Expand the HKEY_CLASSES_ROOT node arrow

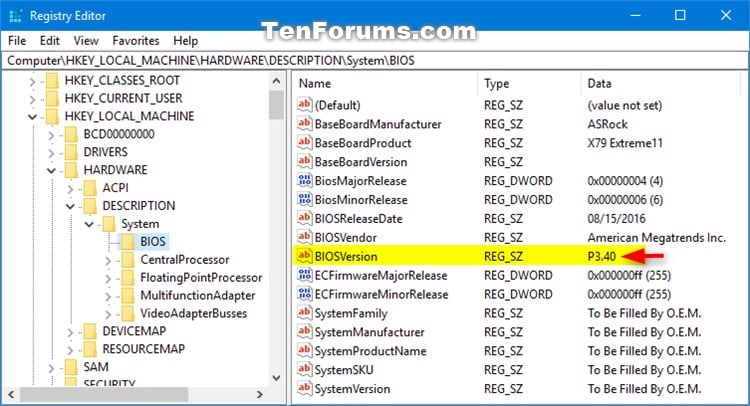[x=32, y=82]
